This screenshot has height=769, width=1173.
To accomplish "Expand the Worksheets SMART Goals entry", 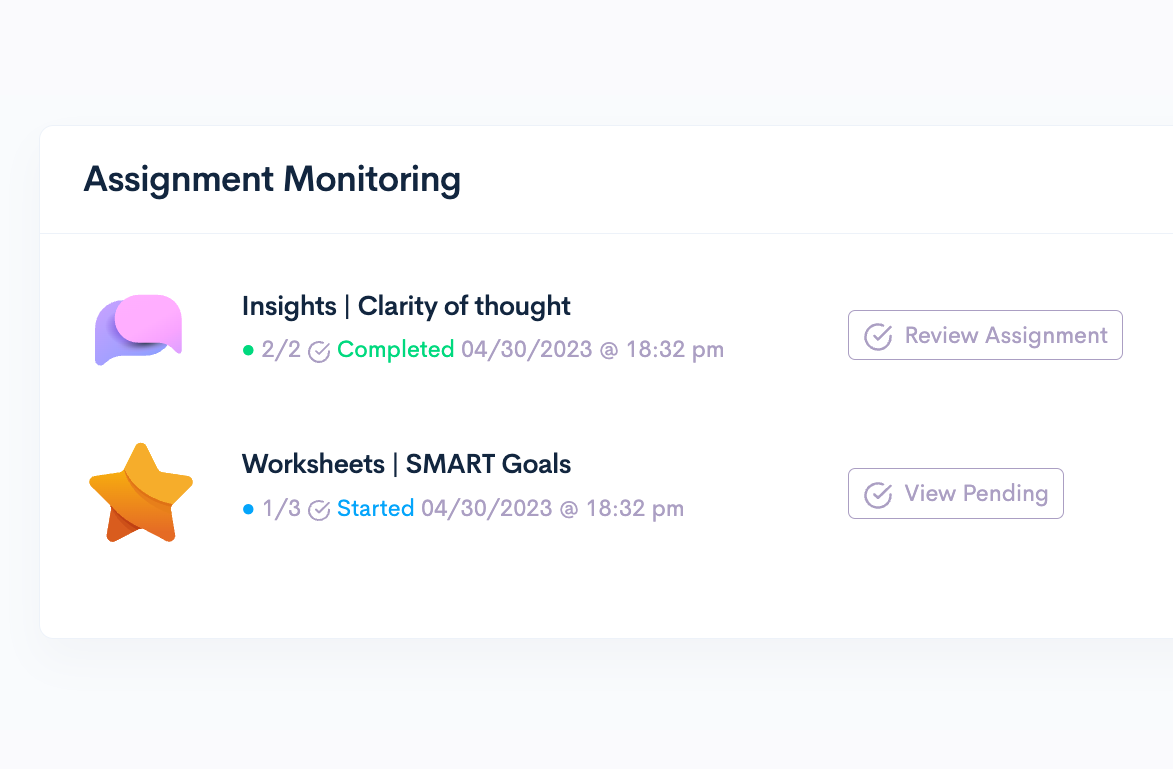I will (406, 464).
